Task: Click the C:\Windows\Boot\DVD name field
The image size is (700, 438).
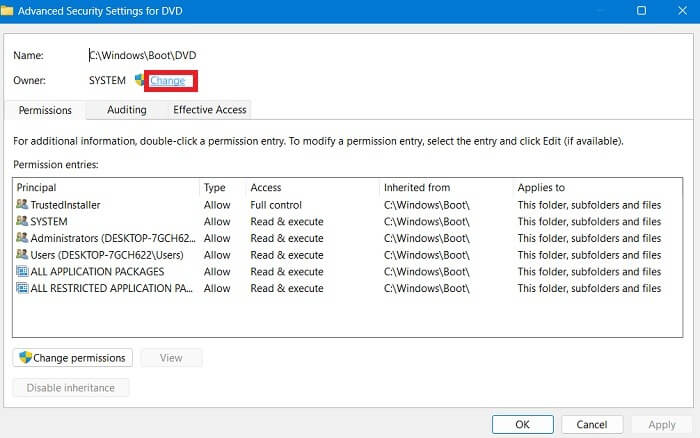Action: (x=143, y=55)
